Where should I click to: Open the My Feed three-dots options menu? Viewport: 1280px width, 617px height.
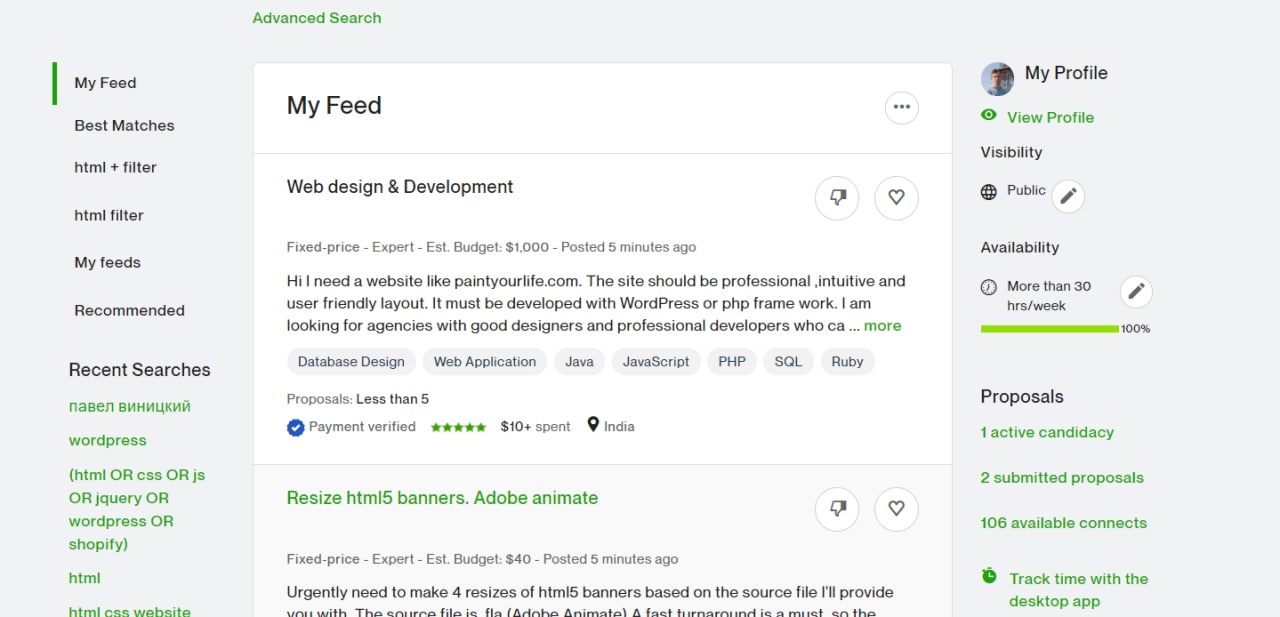(901, 107)
